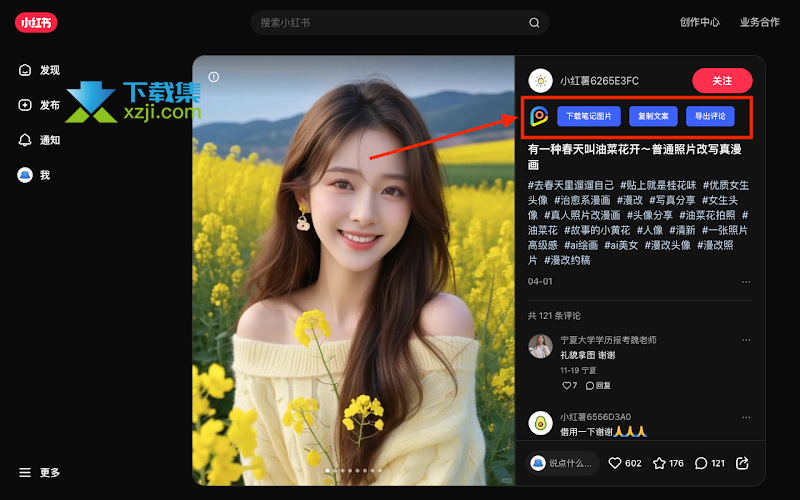
Task: Reply to the 礼貌拿图 谢谢 comment
Action: (598, 385)
